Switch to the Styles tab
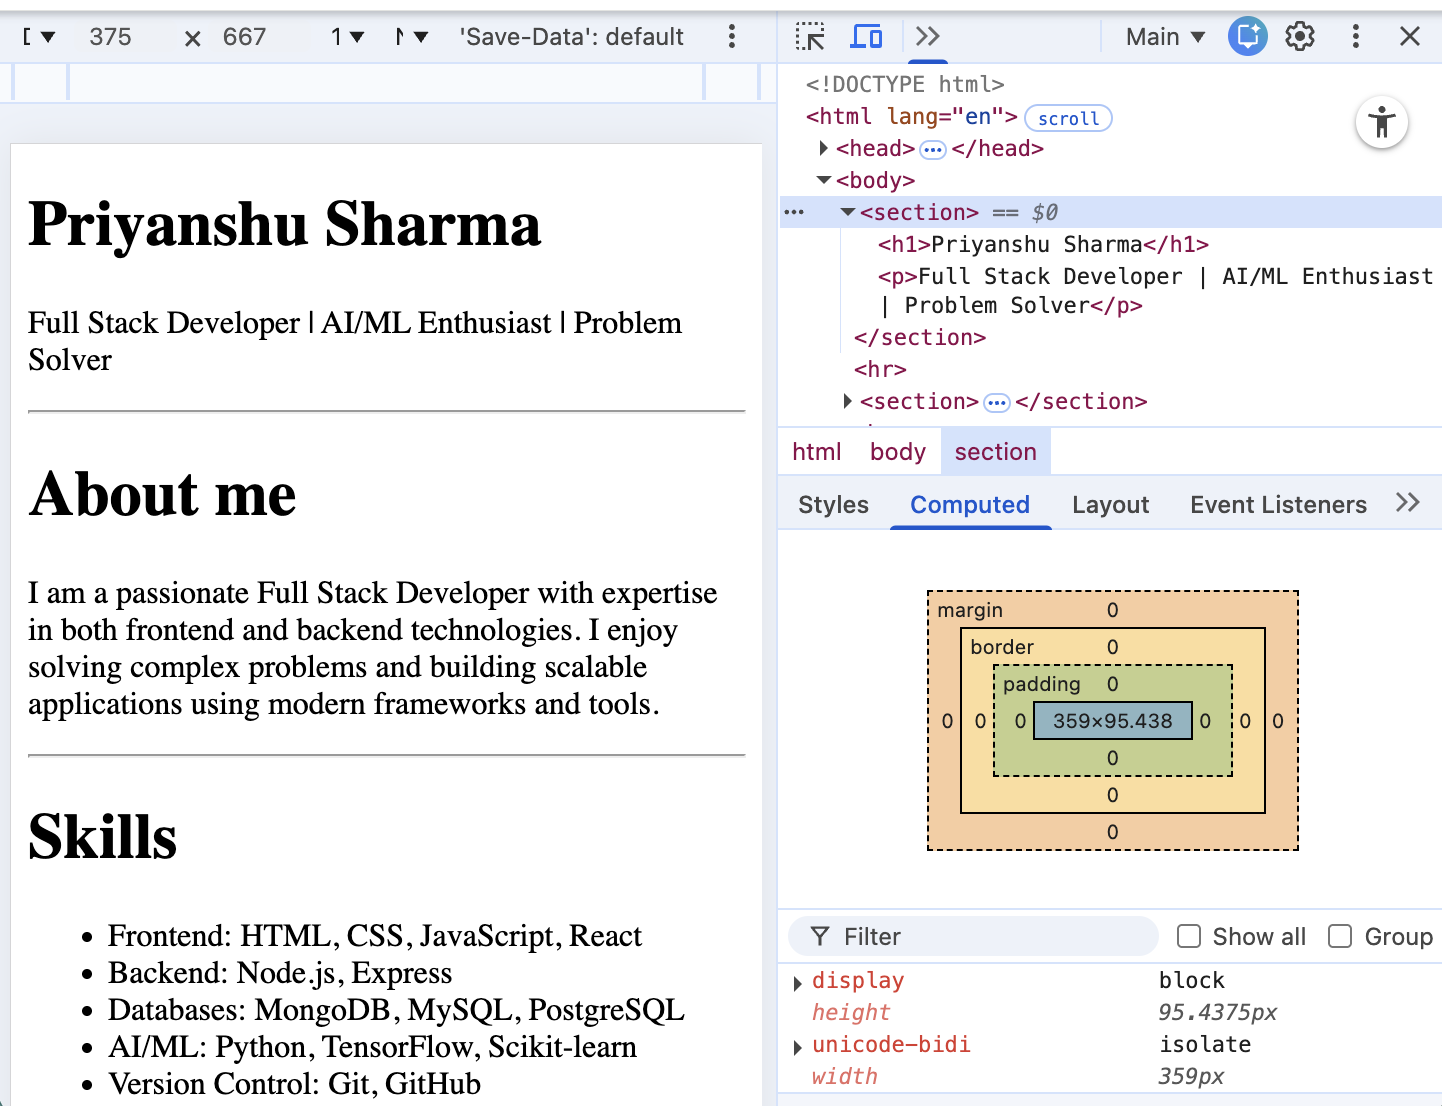Screen dimensions: 1442x1106 [x=833, y=505]
